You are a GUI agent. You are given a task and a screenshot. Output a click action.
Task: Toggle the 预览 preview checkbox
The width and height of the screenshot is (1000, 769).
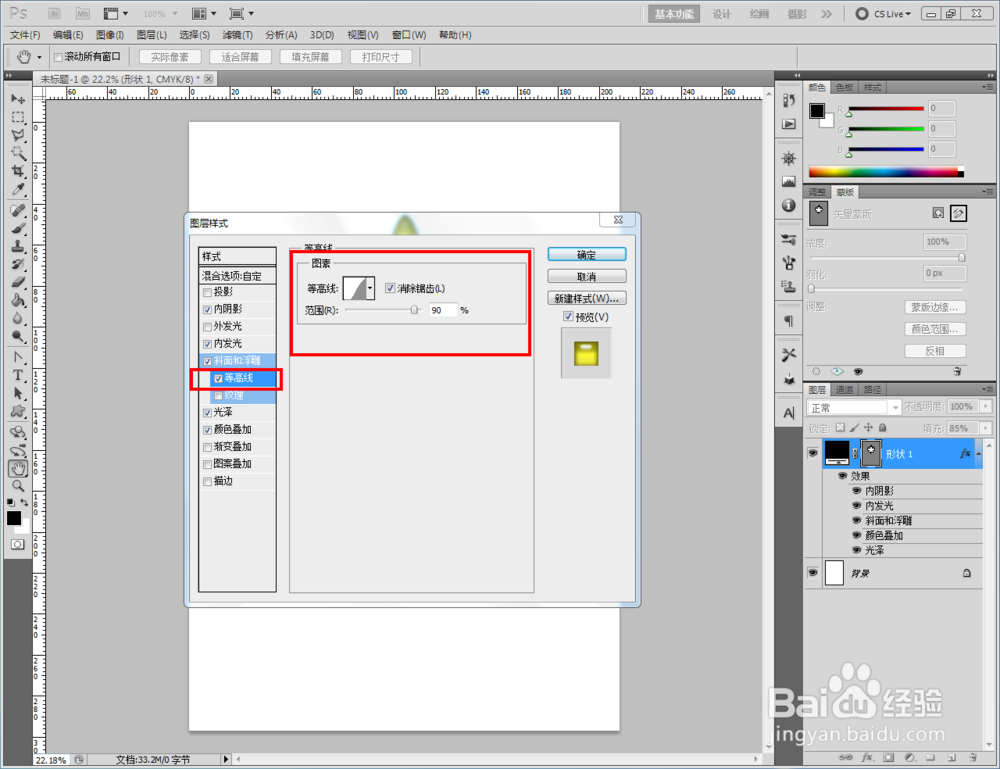(568, 316)
